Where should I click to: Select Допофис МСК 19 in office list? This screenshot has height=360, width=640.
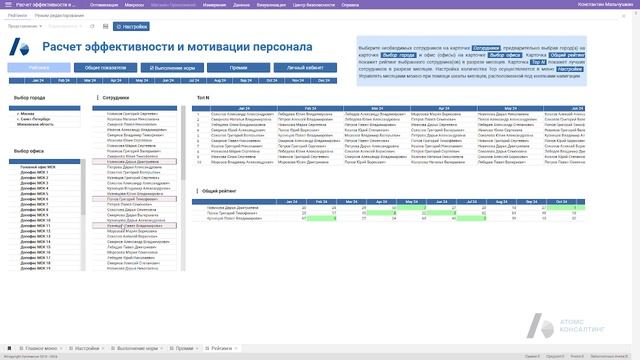coord(35,268)
